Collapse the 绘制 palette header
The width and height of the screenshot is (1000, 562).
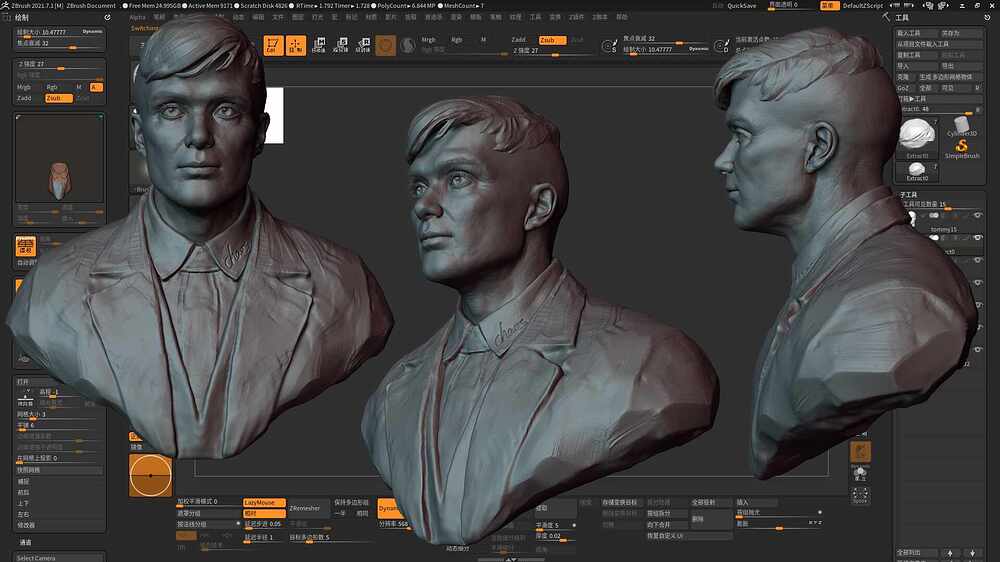point(22,18)
